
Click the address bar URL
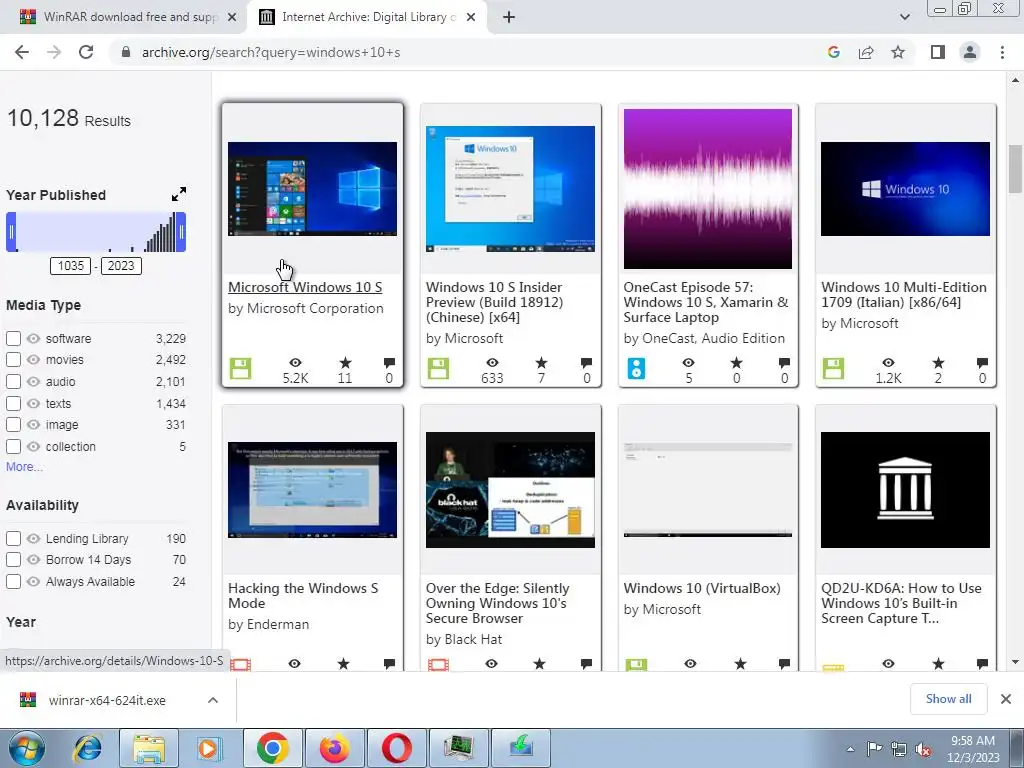tap(271, 52)
